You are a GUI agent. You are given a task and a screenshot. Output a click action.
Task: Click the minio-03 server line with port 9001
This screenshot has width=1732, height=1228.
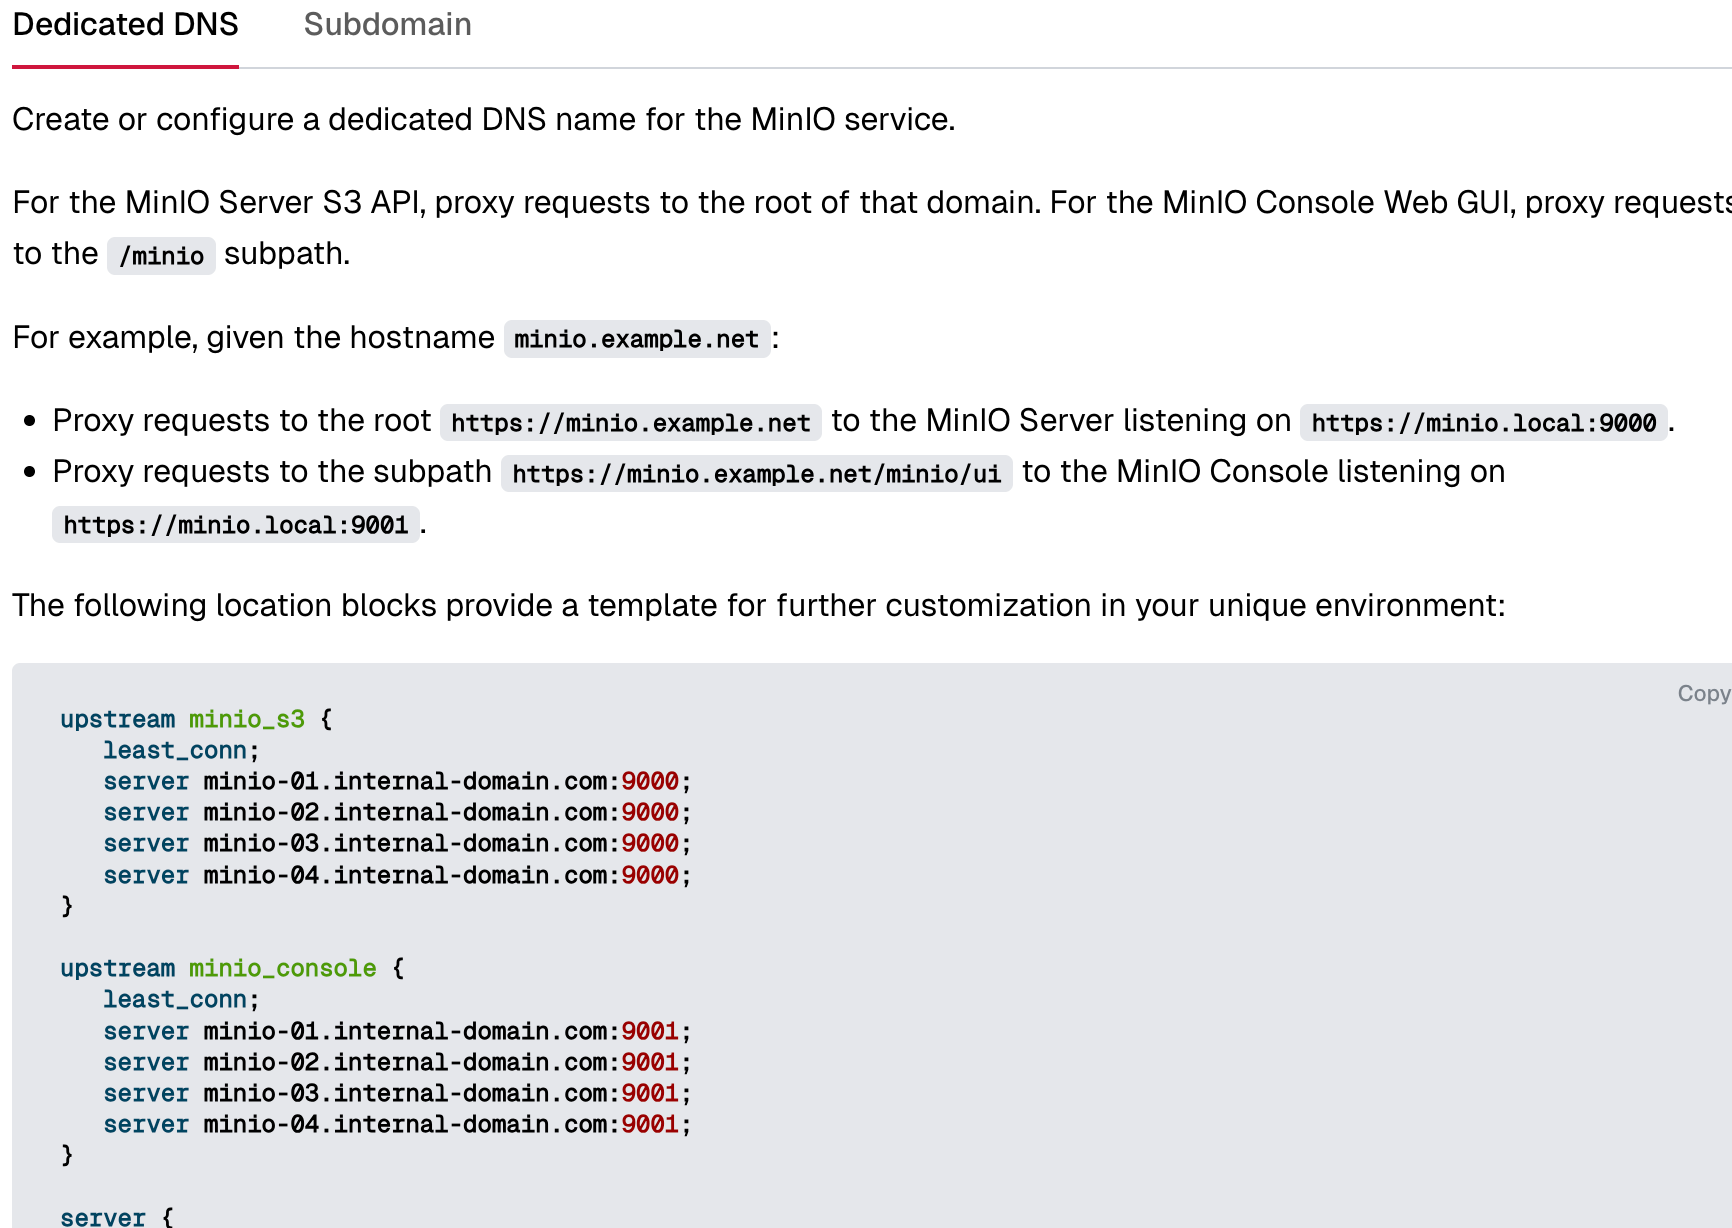[x=396, y=1093]
